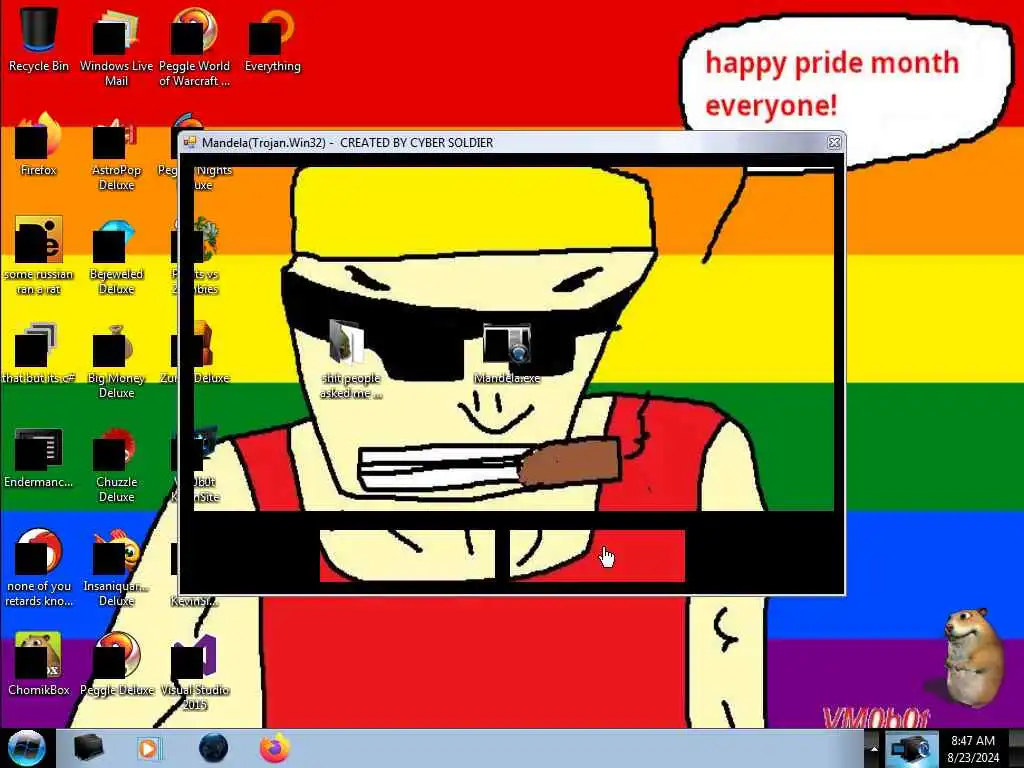Viewport: 1024px width, 768px height.
Task: Launch media player from taskbar
Action: pos(149,748)
